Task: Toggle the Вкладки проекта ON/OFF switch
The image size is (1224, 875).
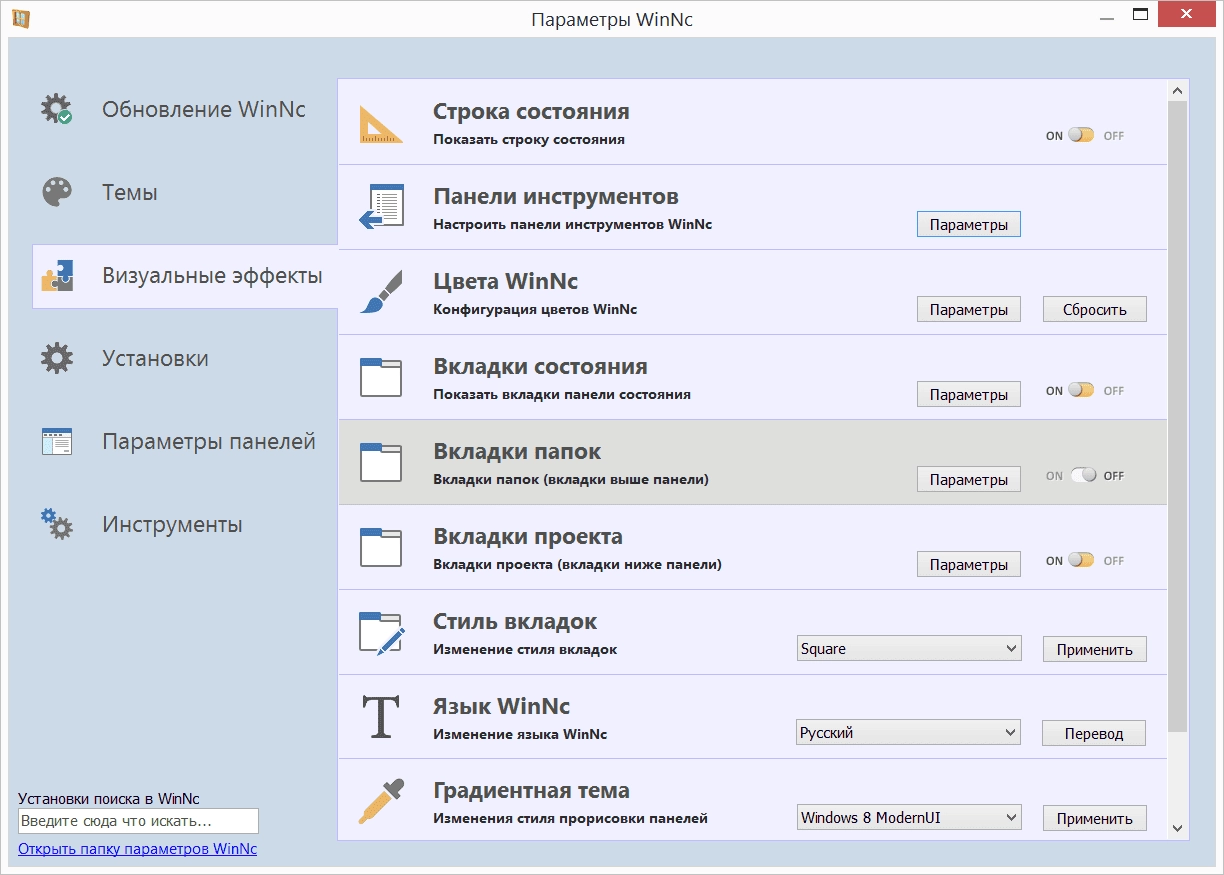Action: pyautogui.click(x=1081, y=560)
